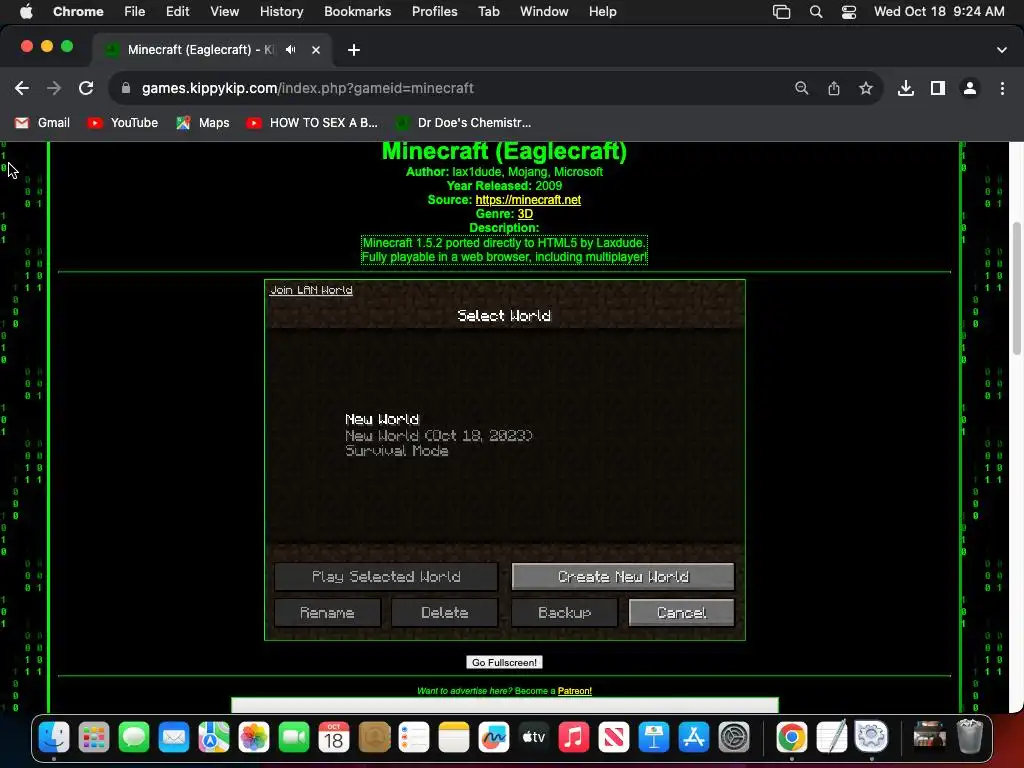Click the address bar URL
The width and height of the screenshot is (1024, 768).
point(308,88)
